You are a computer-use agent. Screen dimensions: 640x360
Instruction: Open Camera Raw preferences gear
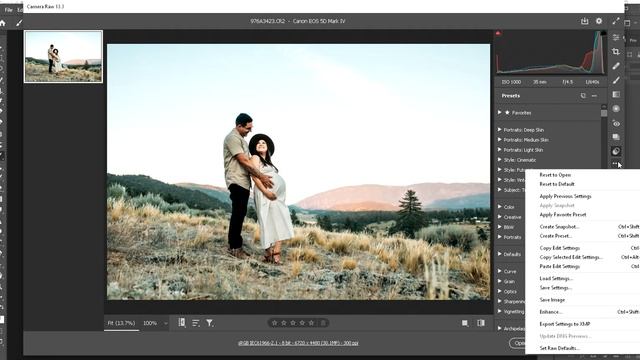point(599,21)
